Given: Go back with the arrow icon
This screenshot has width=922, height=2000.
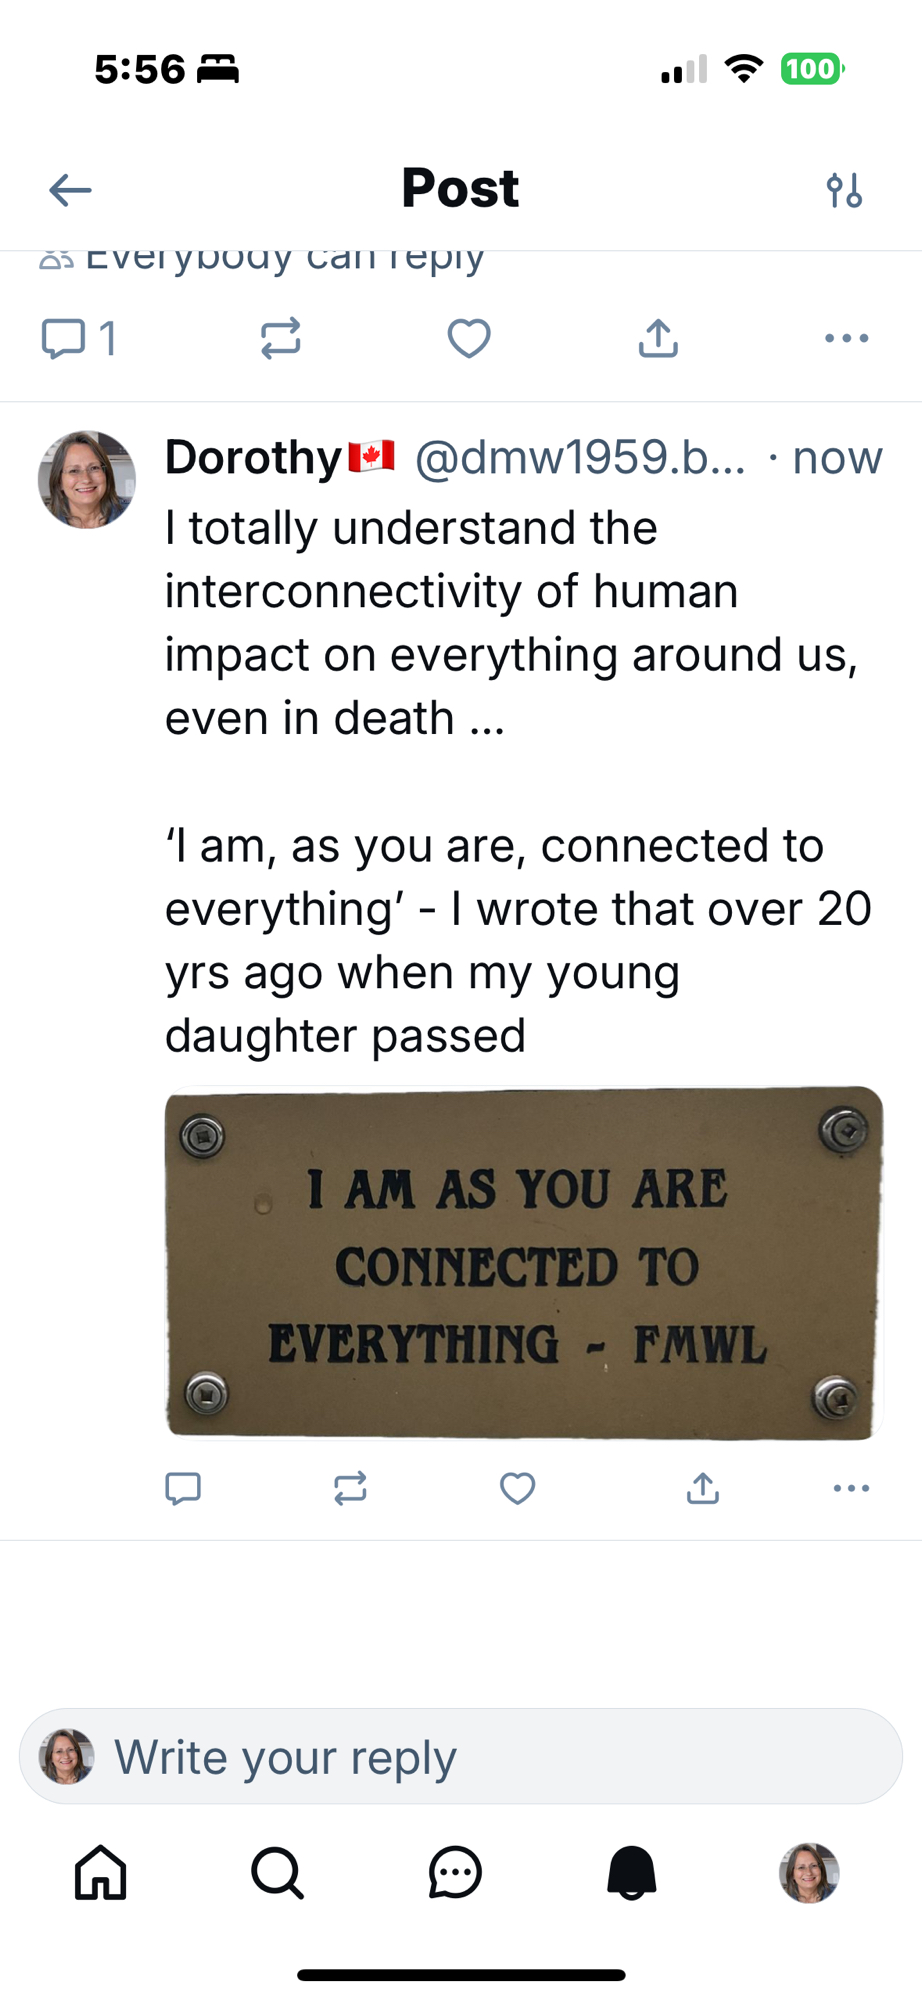Looking at the screenshot, I should coord(70,189).
